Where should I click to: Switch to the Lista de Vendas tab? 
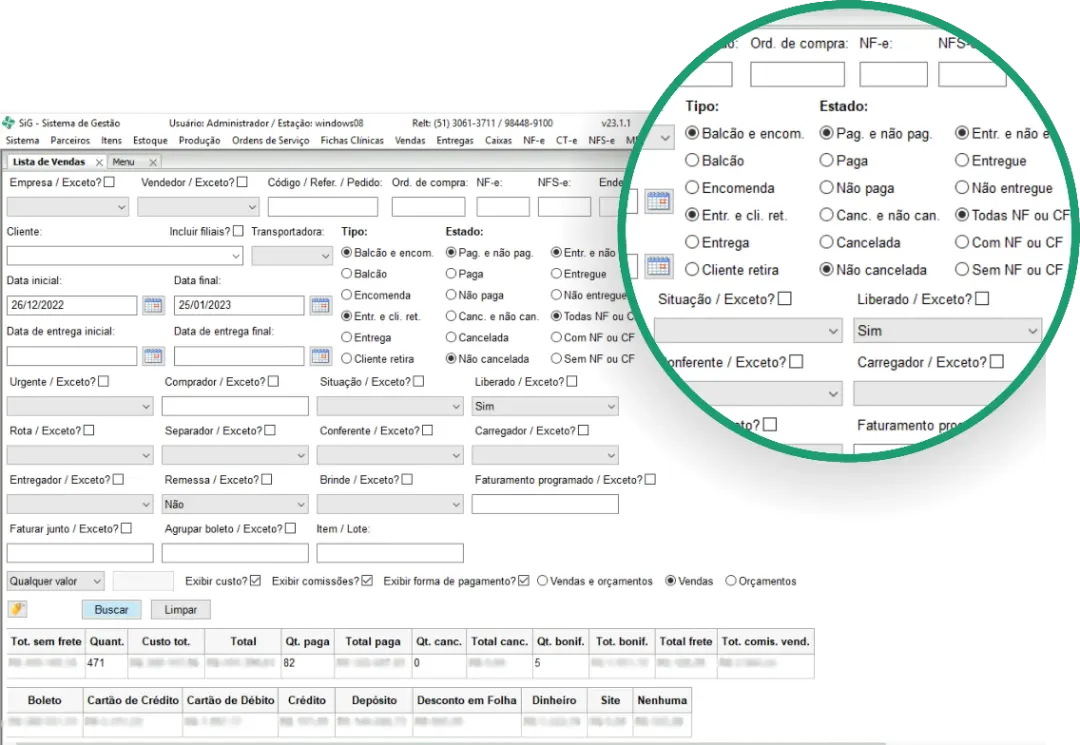(x=50, y=162)
